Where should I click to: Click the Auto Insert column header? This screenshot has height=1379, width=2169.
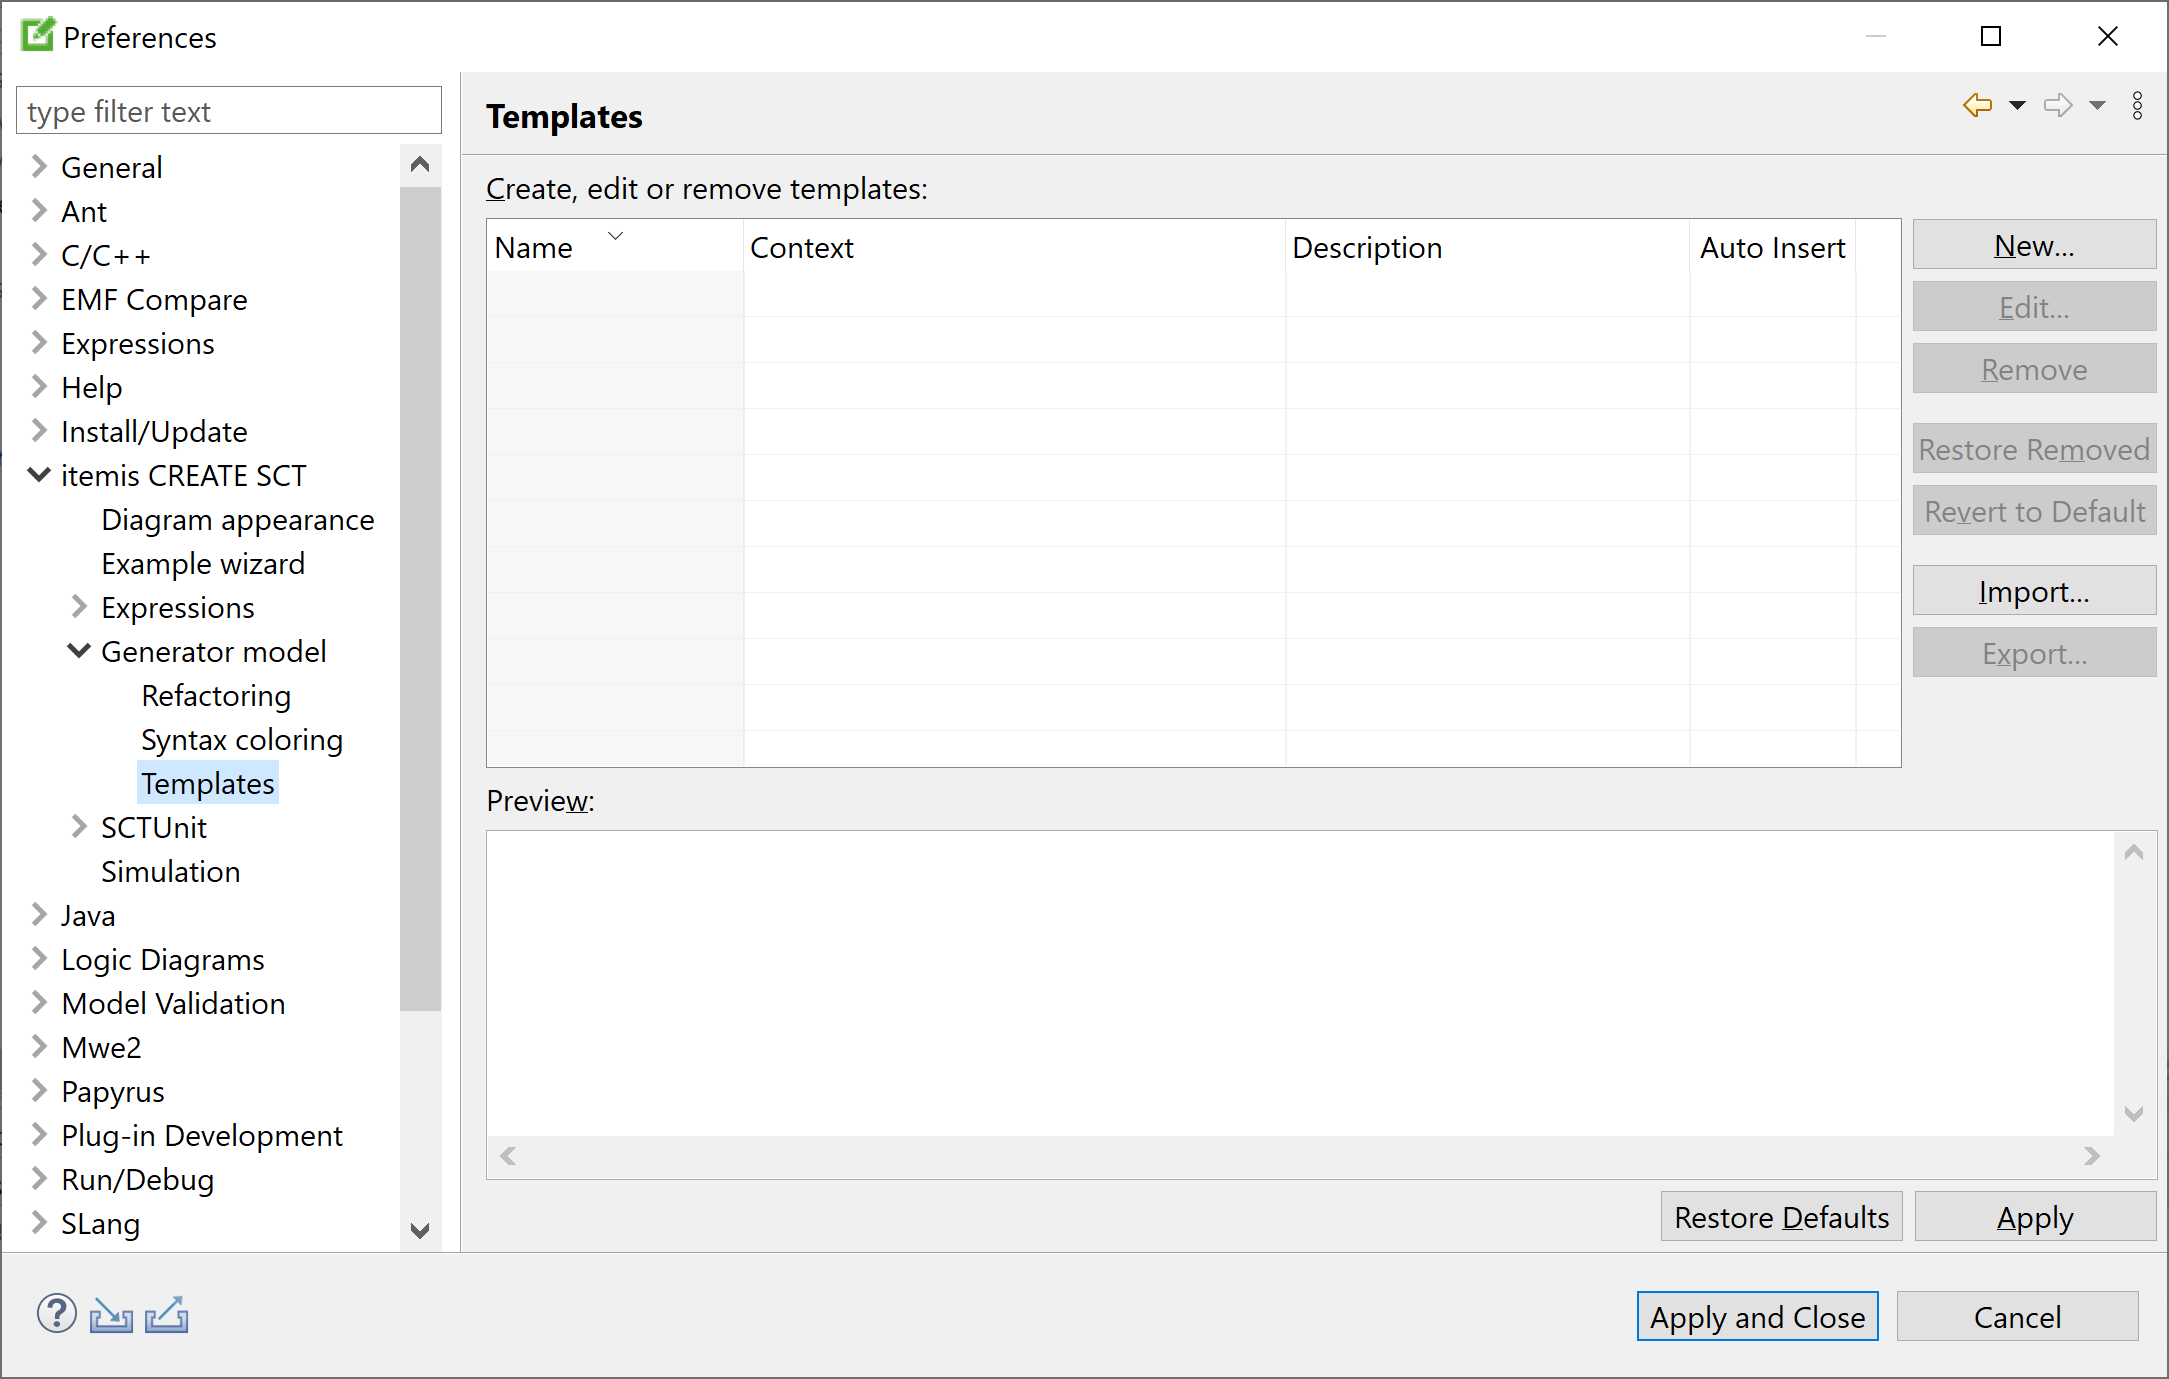(x=1773, y=246)
